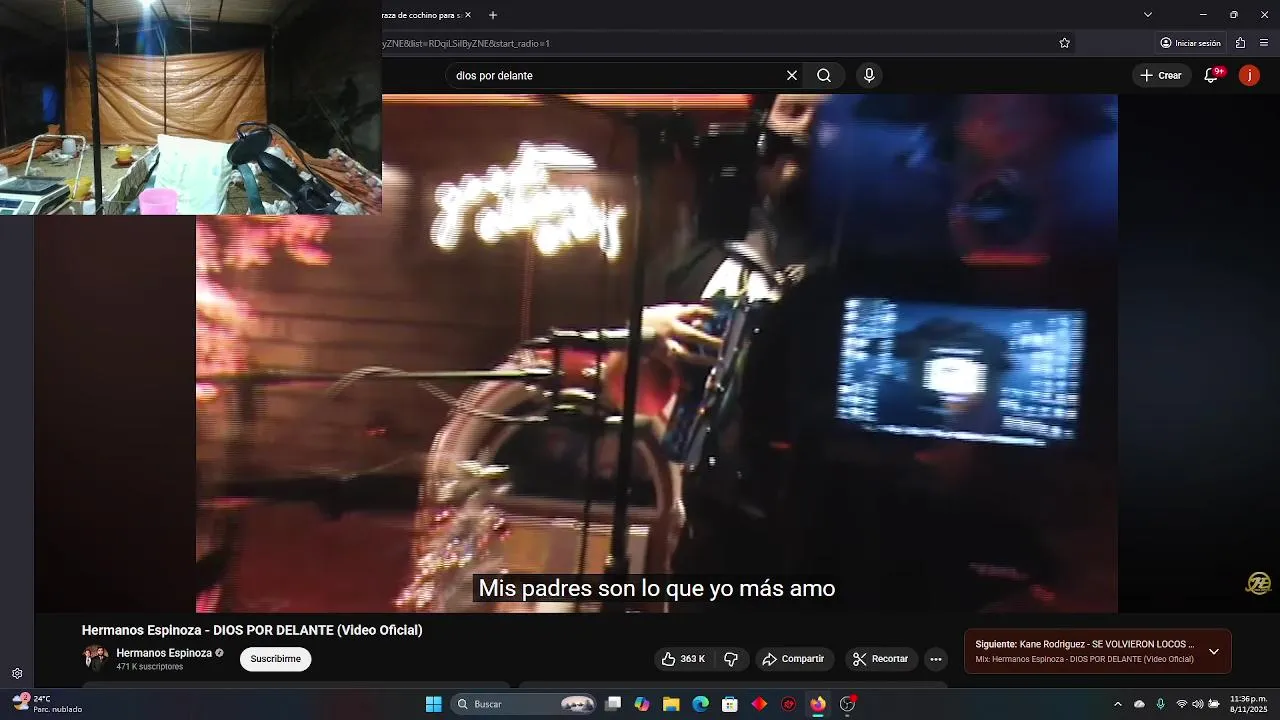Open the red diamond app on taskbar
1280x720 pixels.
759,704
